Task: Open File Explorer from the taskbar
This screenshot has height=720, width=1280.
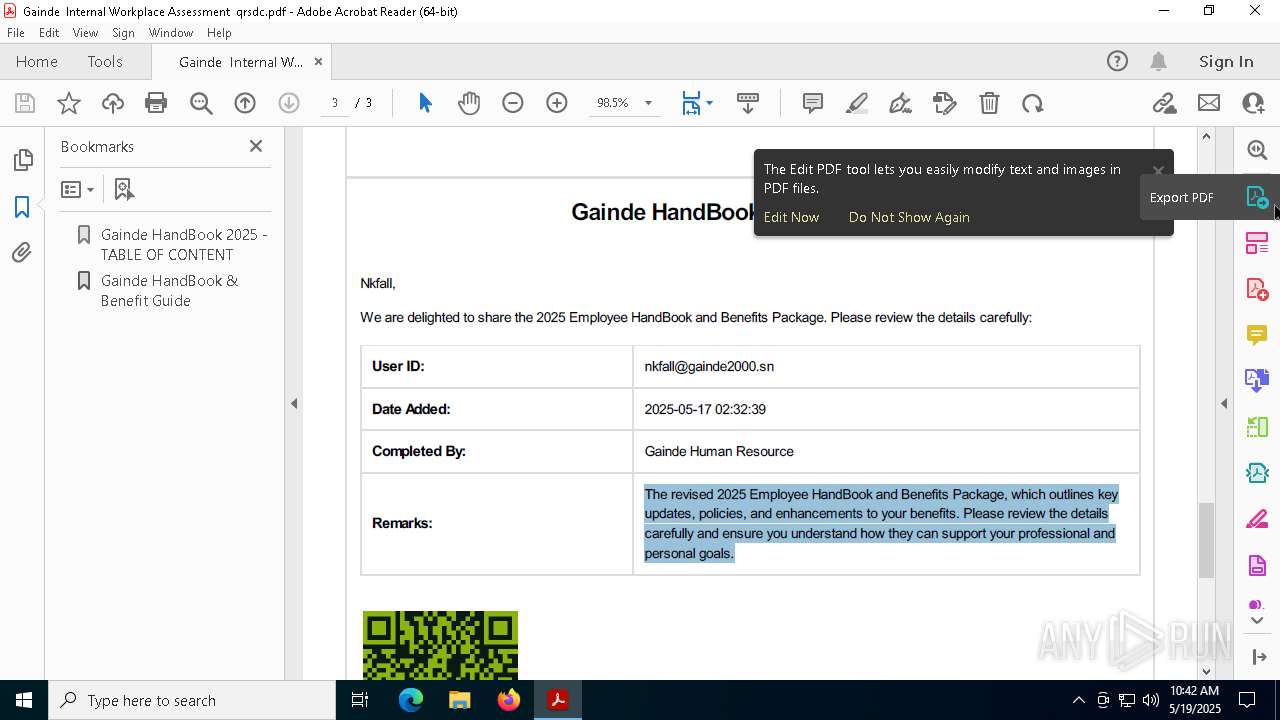Action: coord(460,700)
